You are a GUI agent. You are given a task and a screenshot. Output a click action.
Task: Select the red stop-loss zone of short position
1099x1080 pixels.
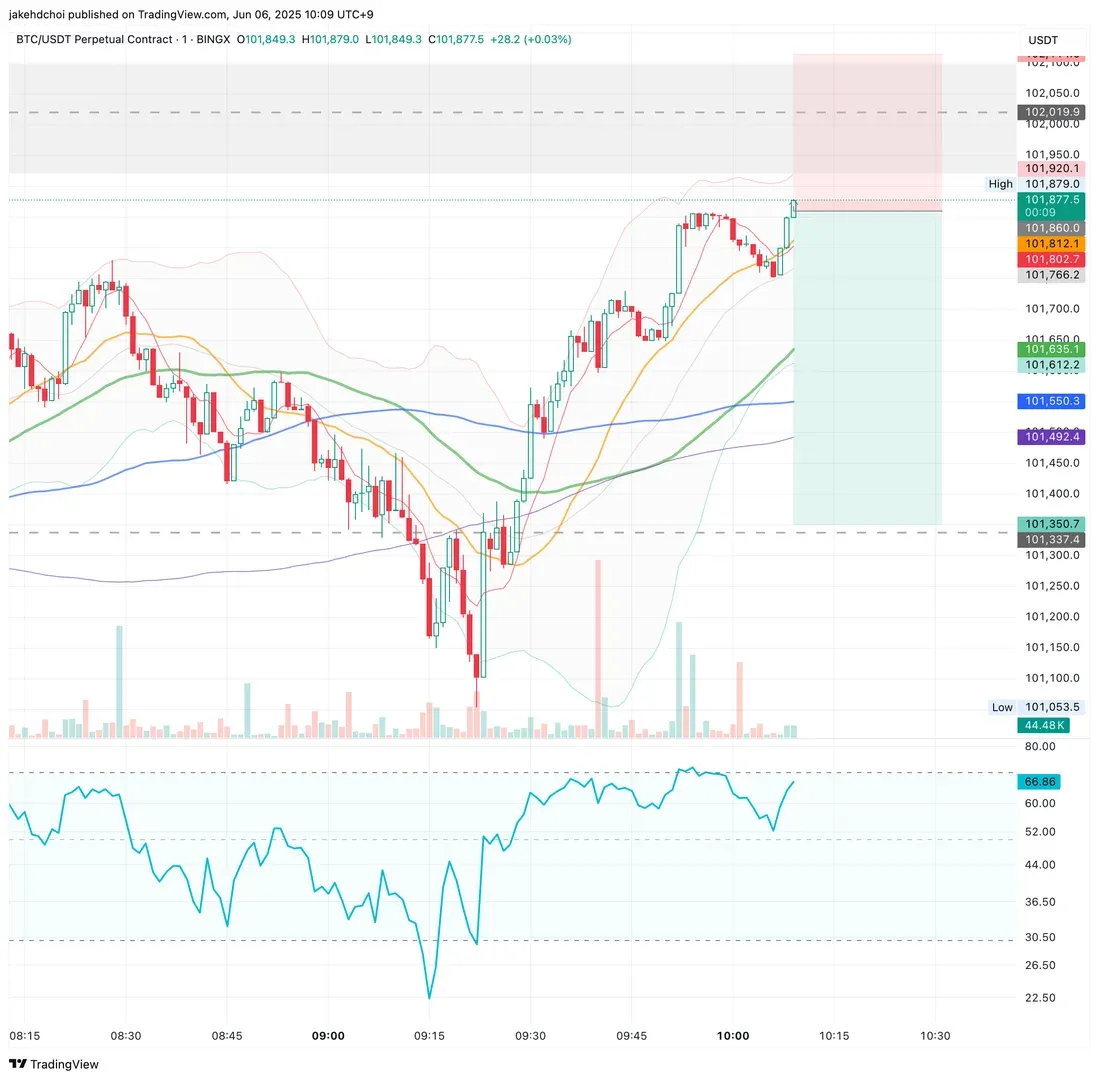868,132
